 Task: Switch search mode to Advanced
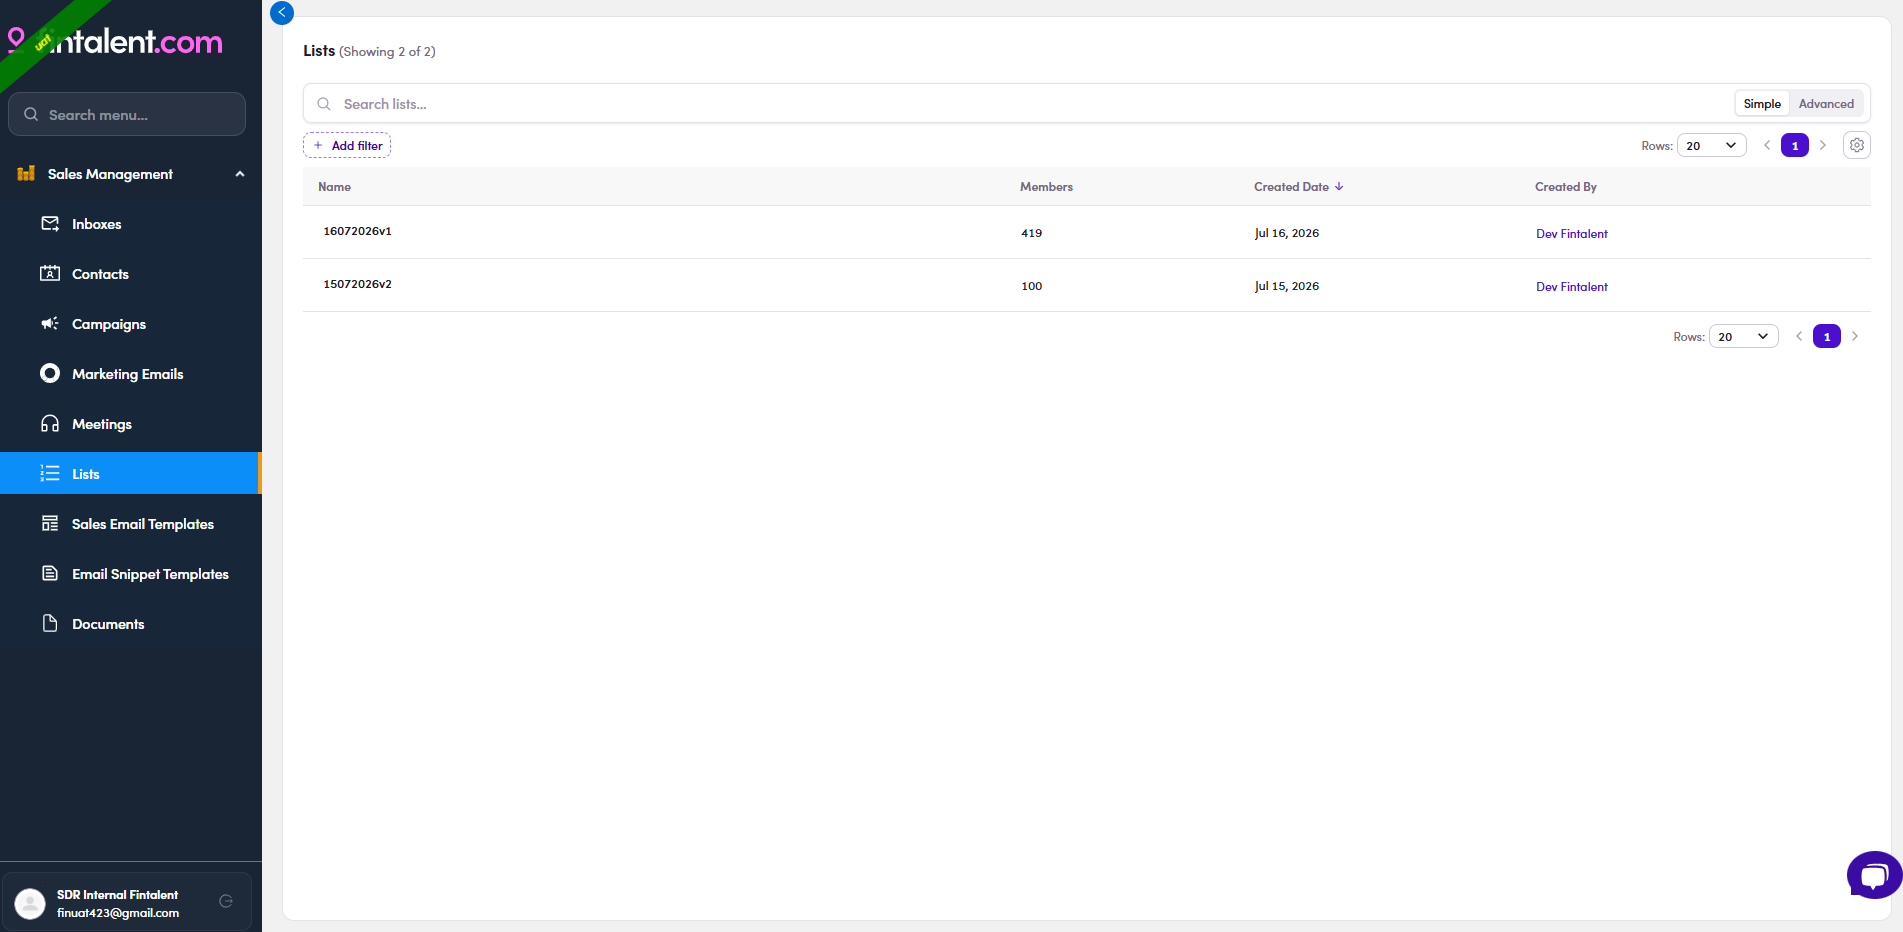point(1826,104)
